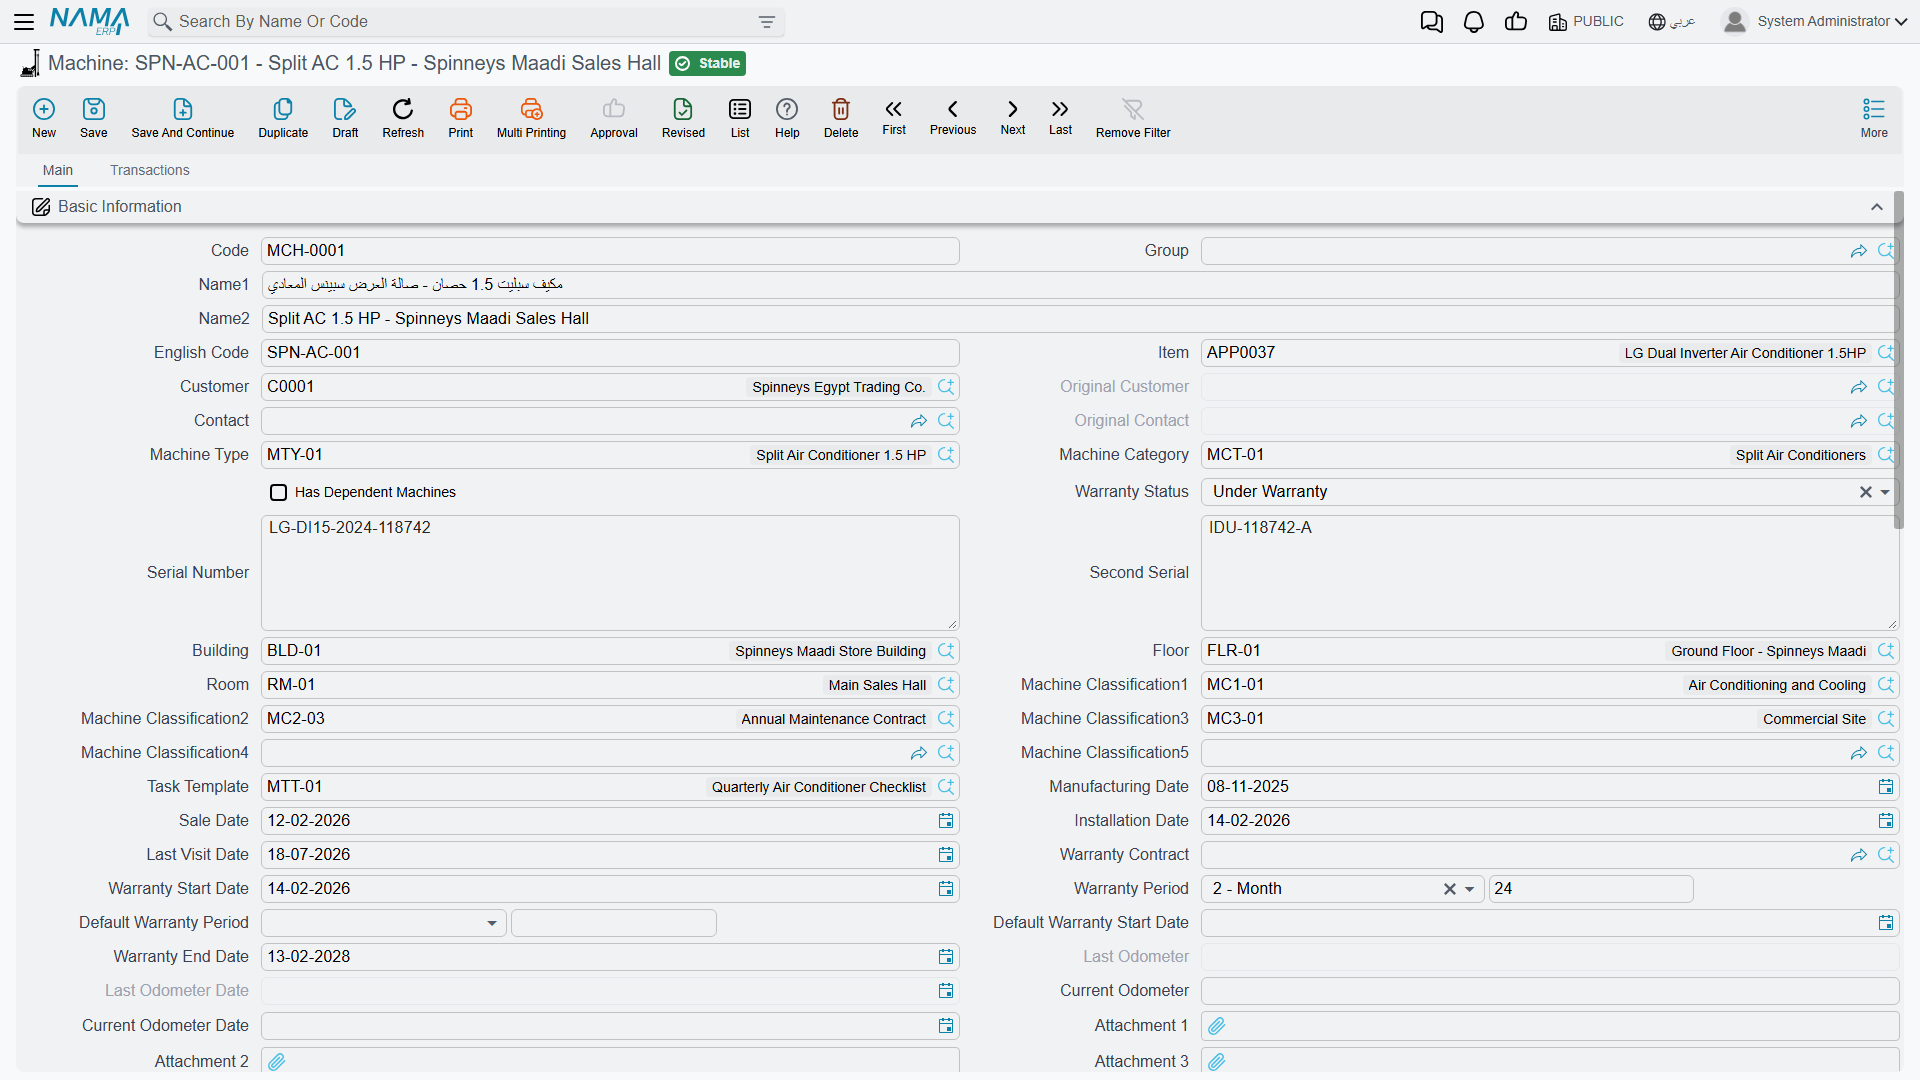The width and height of the screenshot is (1920, 1080).
Task: Open the More actions menu
Action: (x=1874, y=118)
